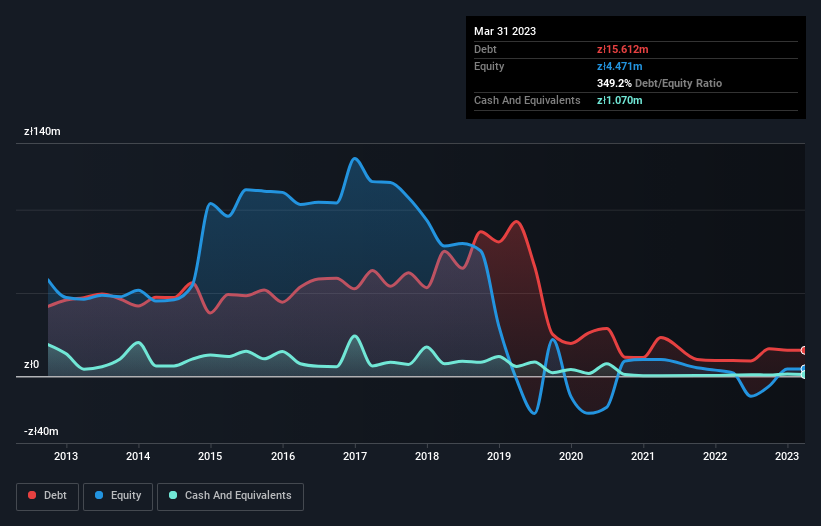Click the Debt value zł15.612m in the tooltip

[x=623, y=49]
